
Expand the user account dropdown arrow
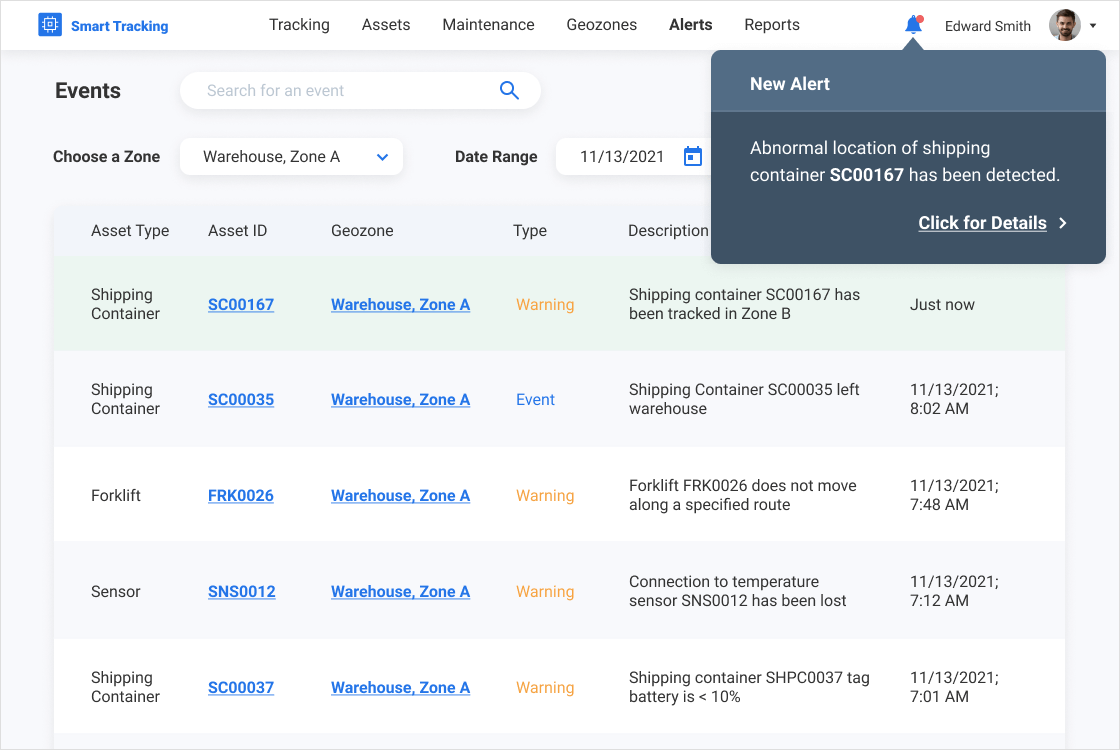[1093, 26]
